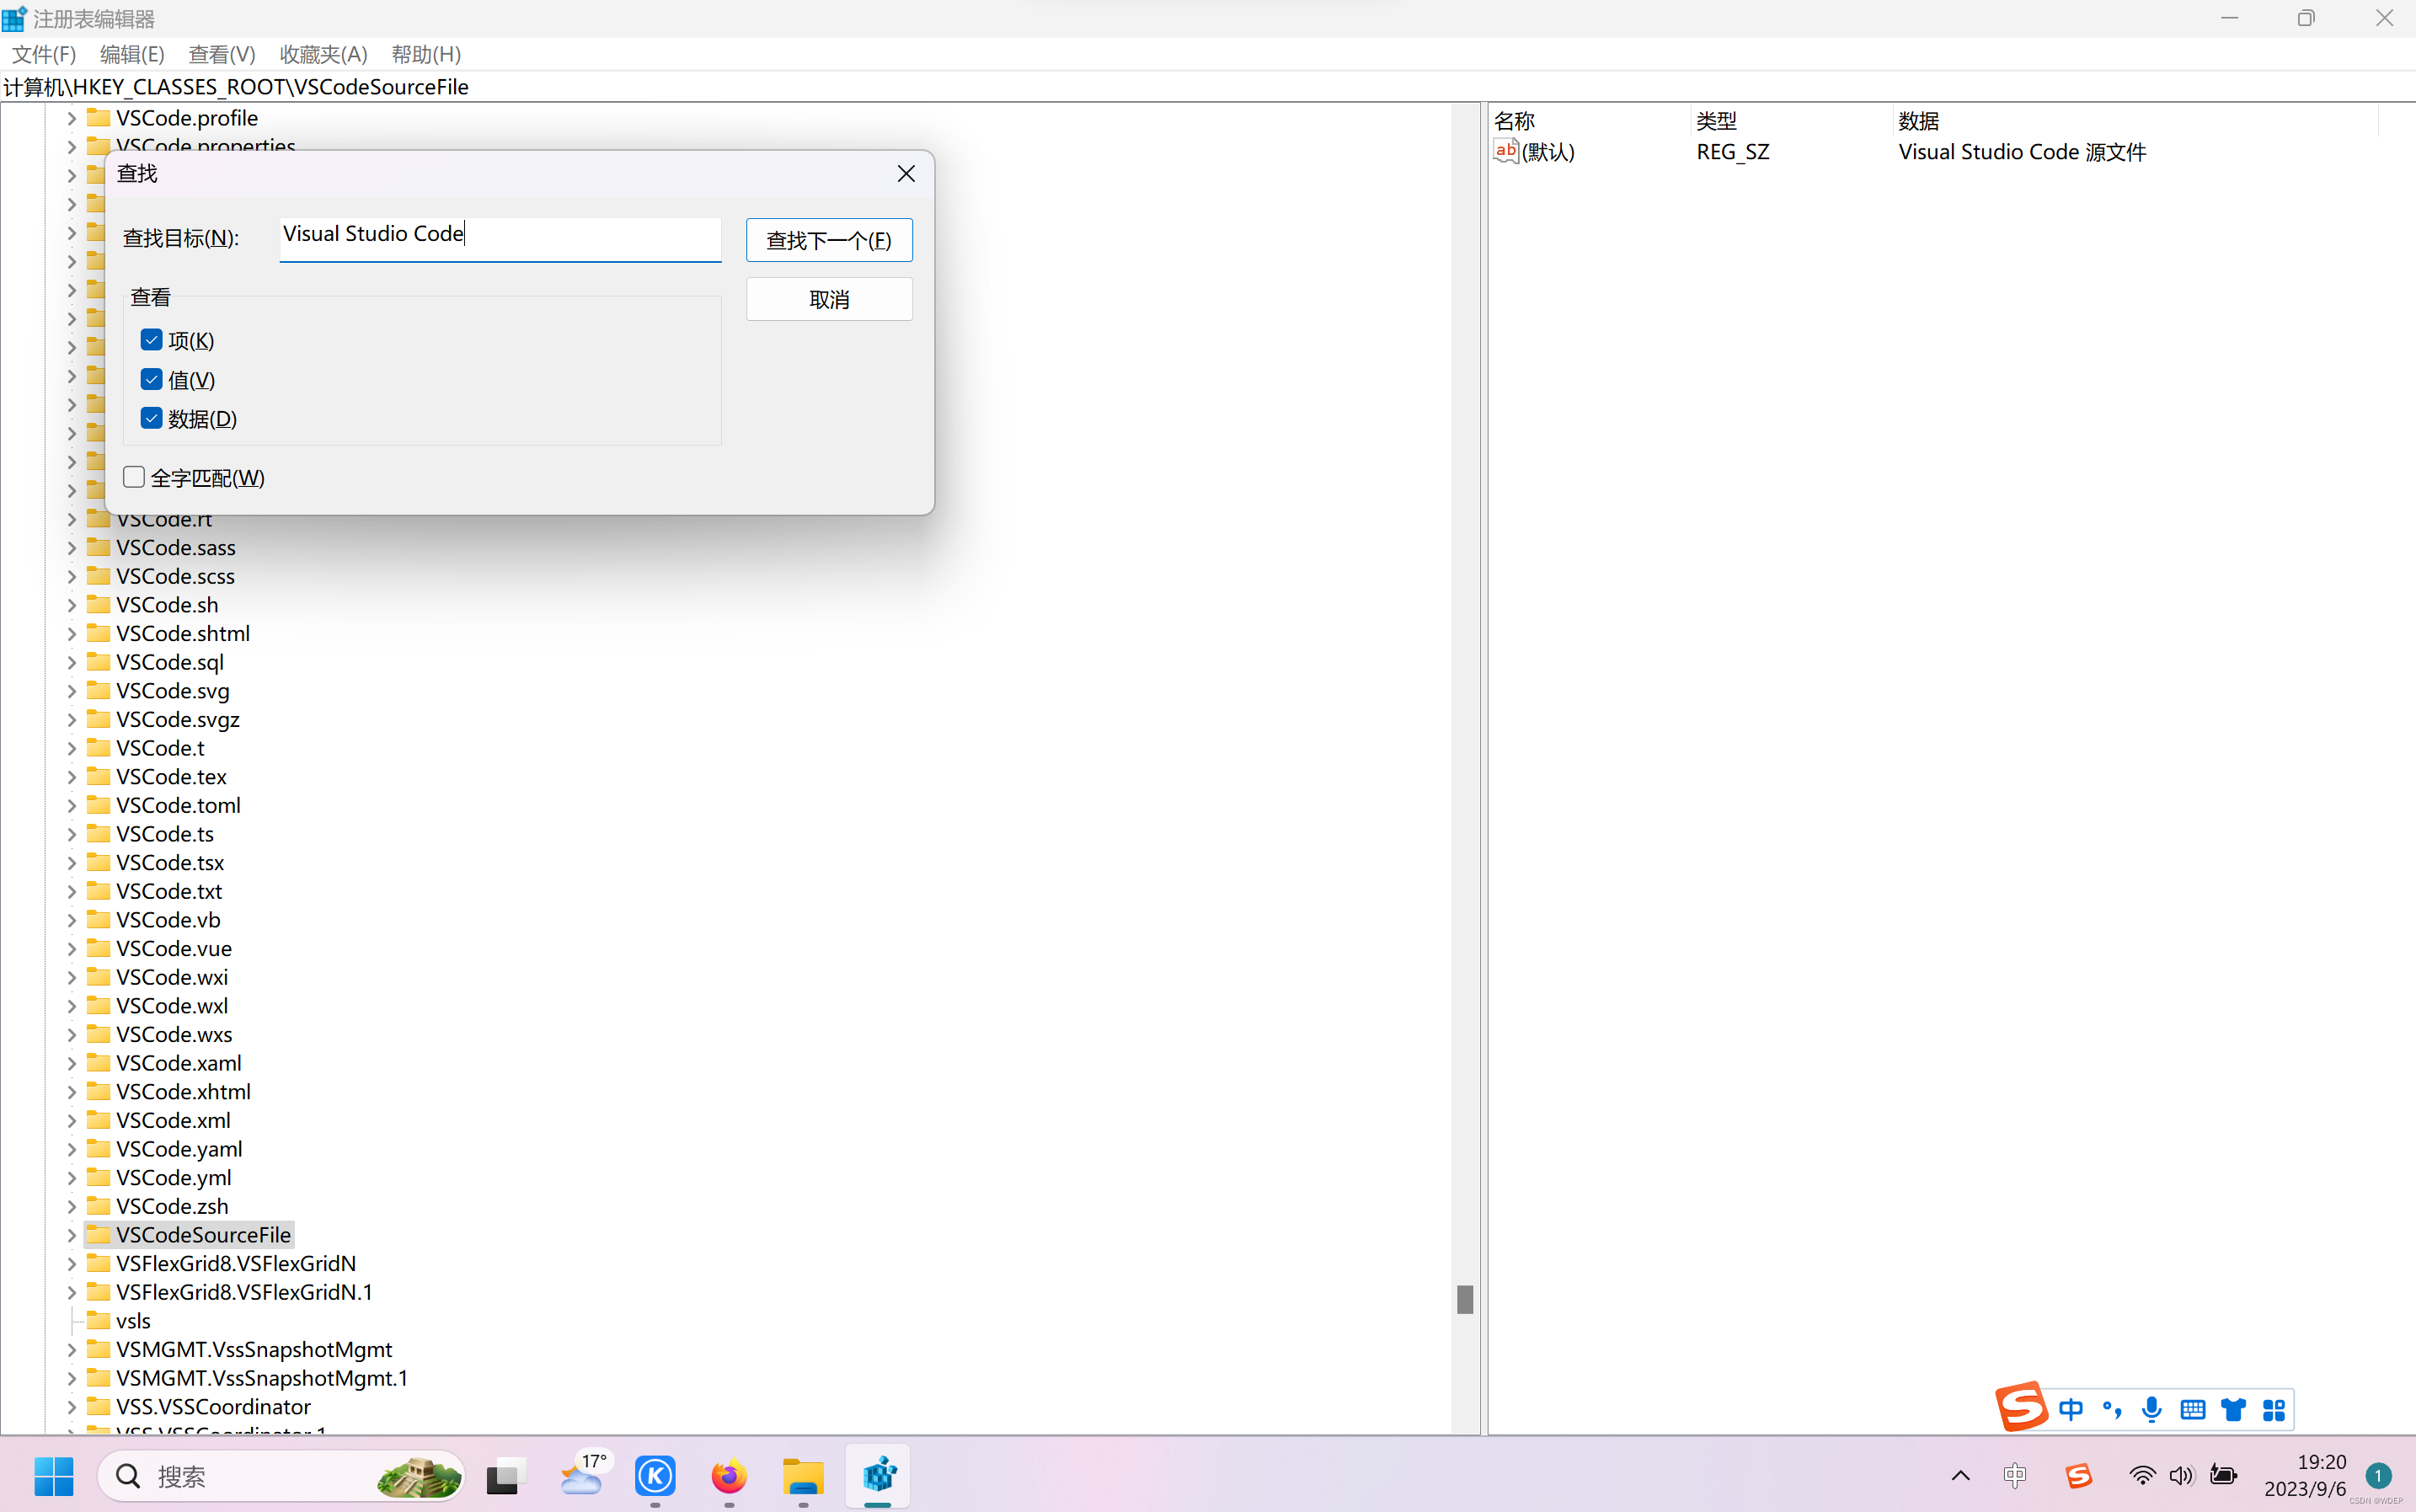Enable the 全字匹配(W) checkbox
This screenshot has width=2416, height=1512.
[134, 477]
